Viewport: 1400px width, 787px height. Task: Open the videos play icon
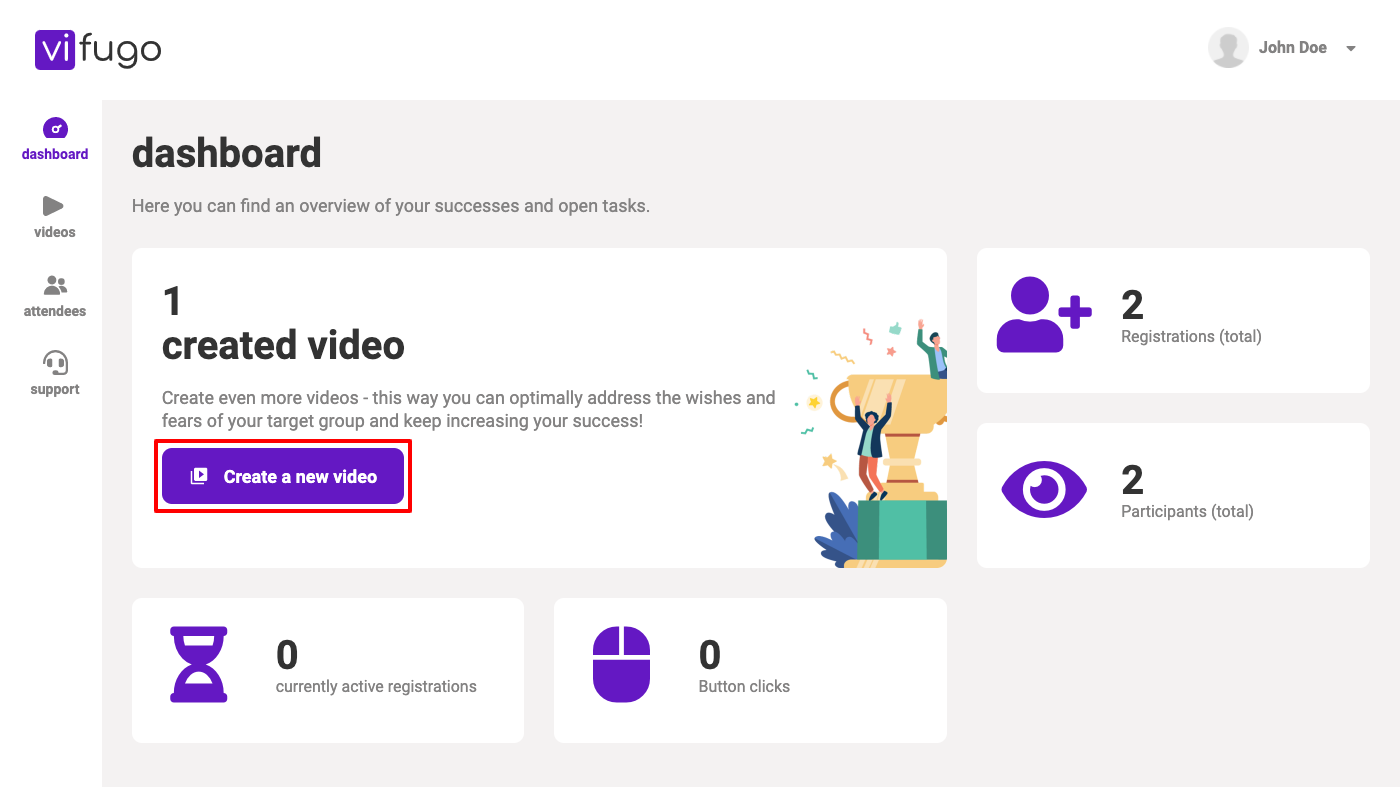click(x=53, y=206)
